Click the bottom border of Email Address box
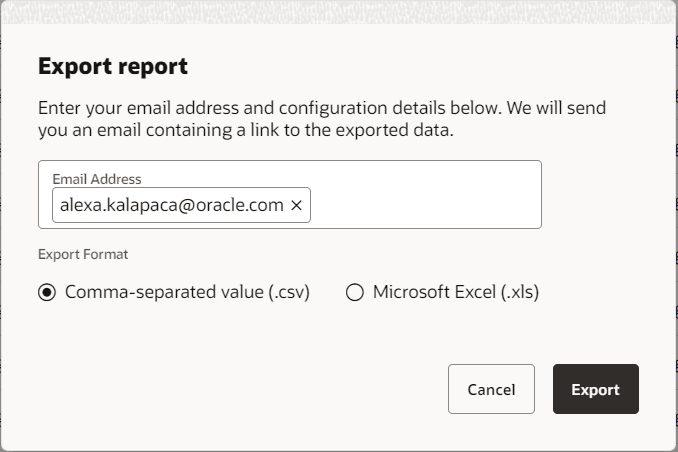The image size is (678, 452). pyautogui.click(x=290, y=228)
